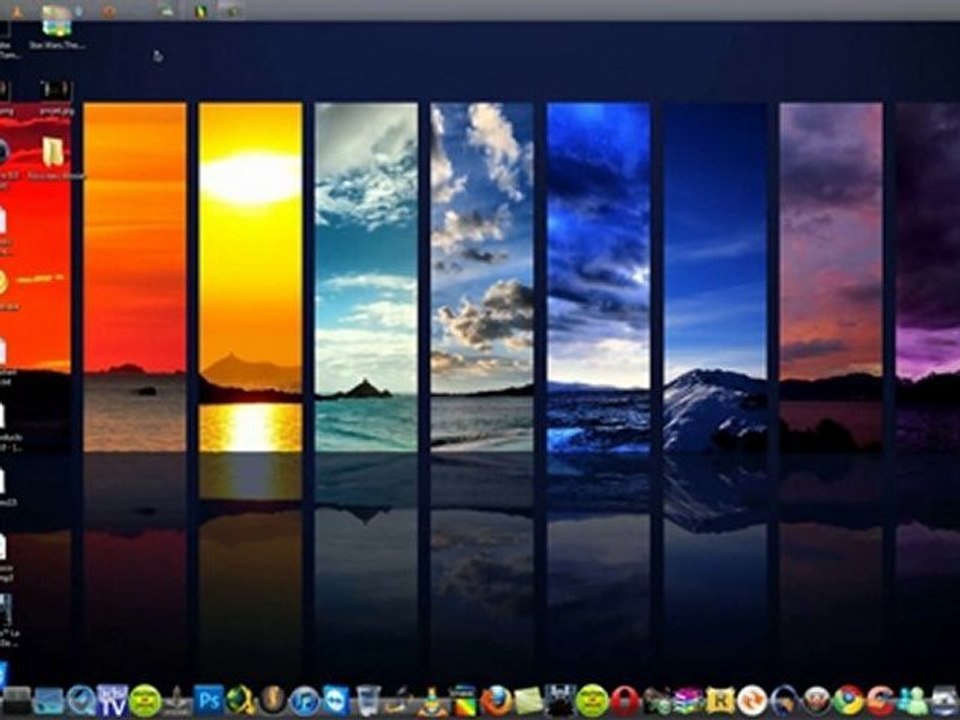Open the blue music note app

(x=304, y=700)
